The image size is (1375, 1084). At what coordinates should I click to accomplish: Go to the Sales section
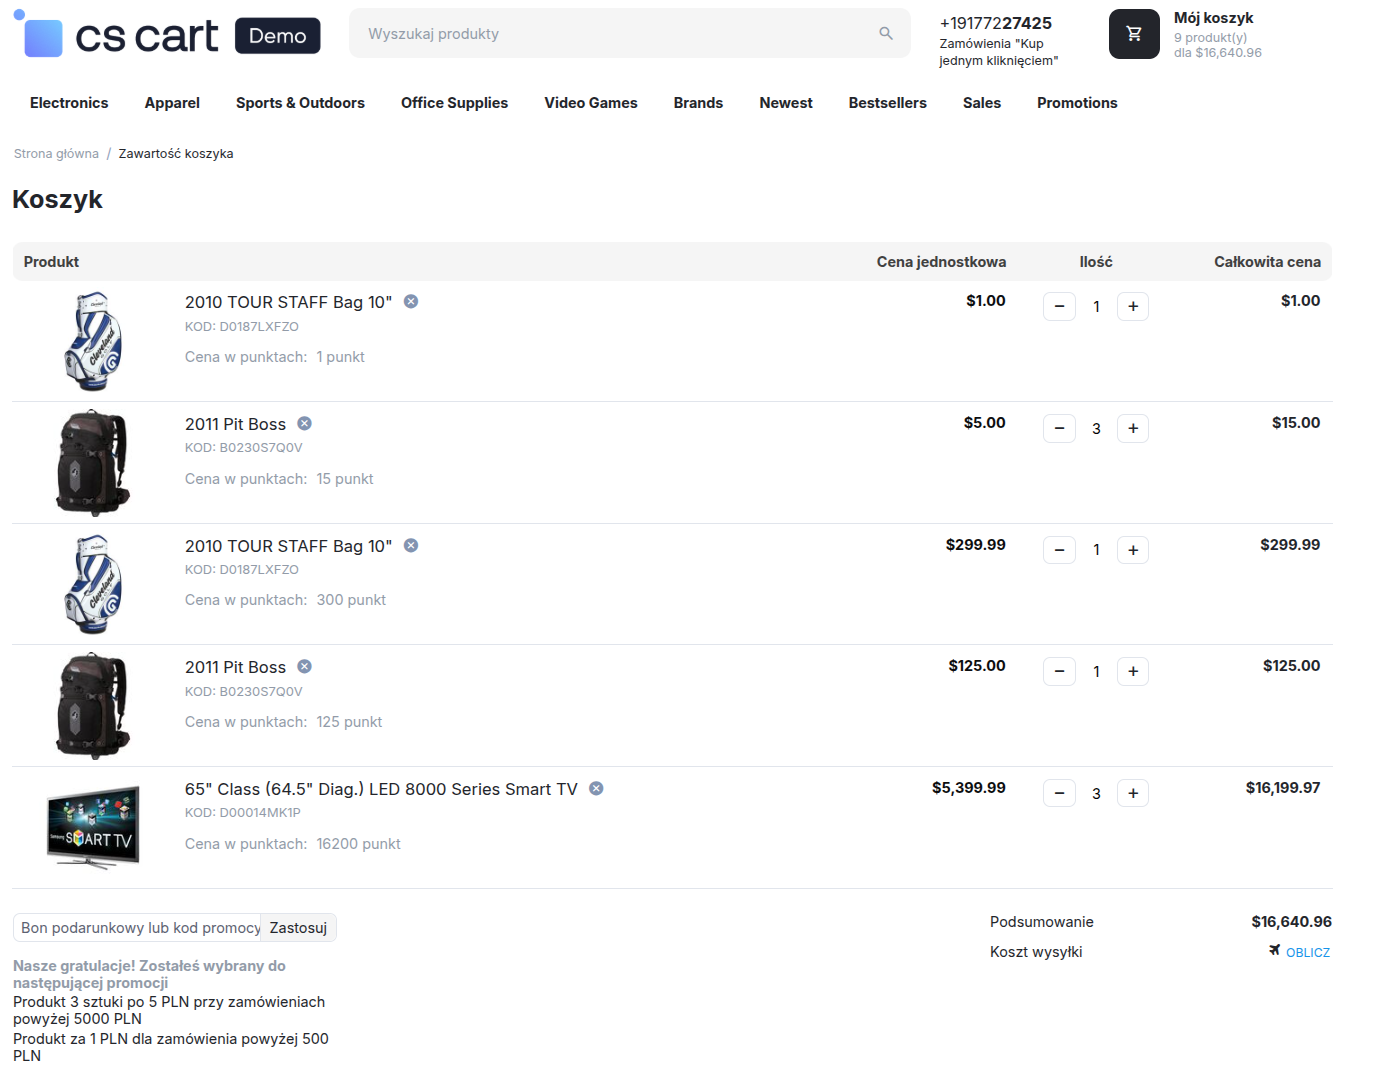tap(982, 103)
